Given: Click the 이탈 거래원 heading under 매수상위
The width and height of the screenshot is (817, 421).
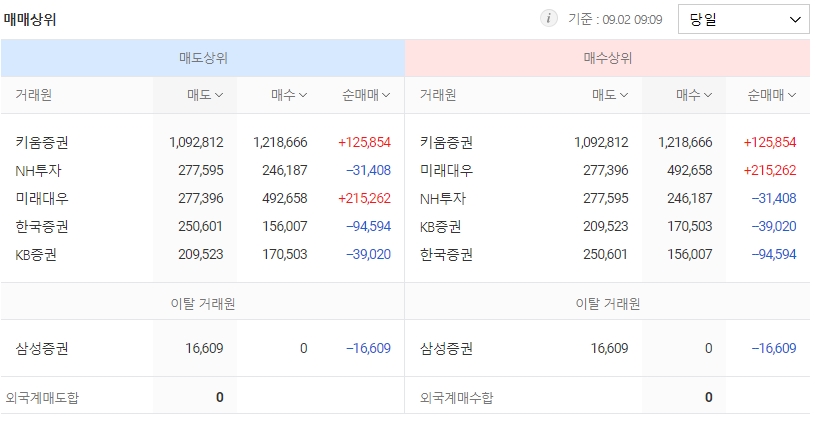Looking at the screenshot, I should point(608,304).
